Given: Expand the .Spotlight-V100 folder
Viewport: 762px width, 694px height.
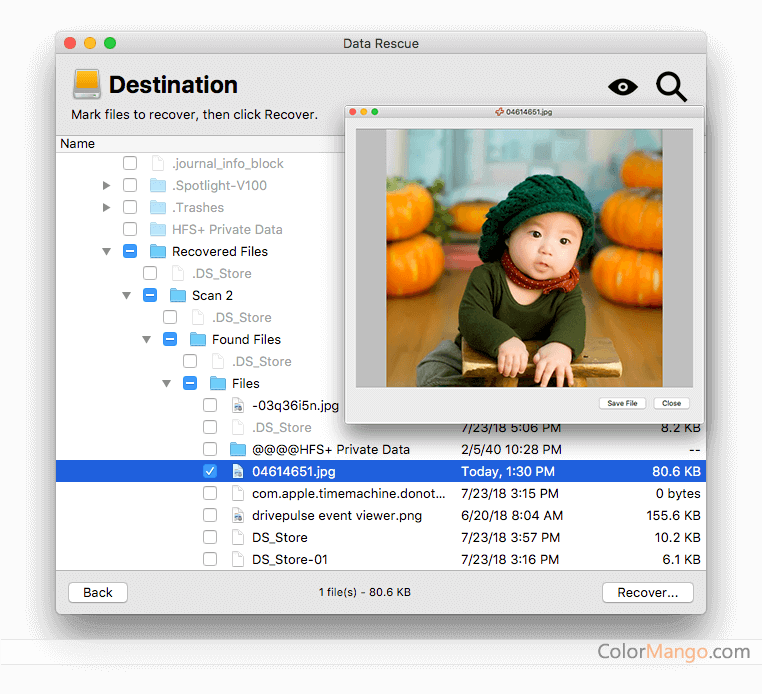Looking at the screenshot, I should click(107, 186).
